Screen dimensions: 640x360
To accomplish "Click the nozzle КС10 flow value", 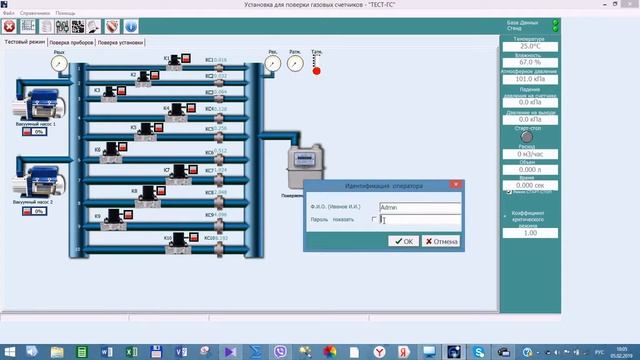I will [222, 238].
